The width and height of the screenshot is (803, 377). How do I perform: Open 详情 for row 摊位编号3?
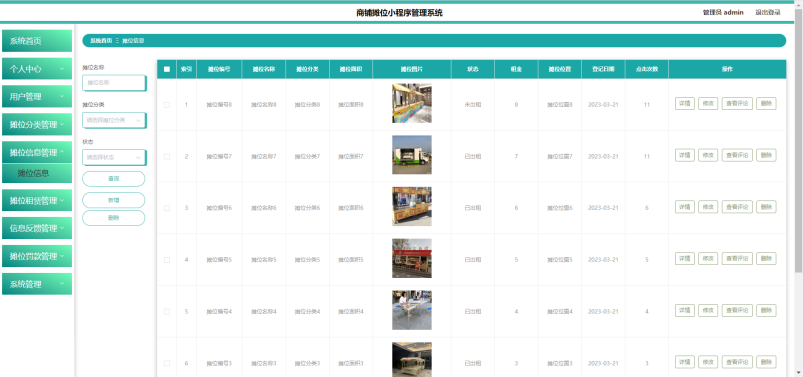[x=685, y=362]
